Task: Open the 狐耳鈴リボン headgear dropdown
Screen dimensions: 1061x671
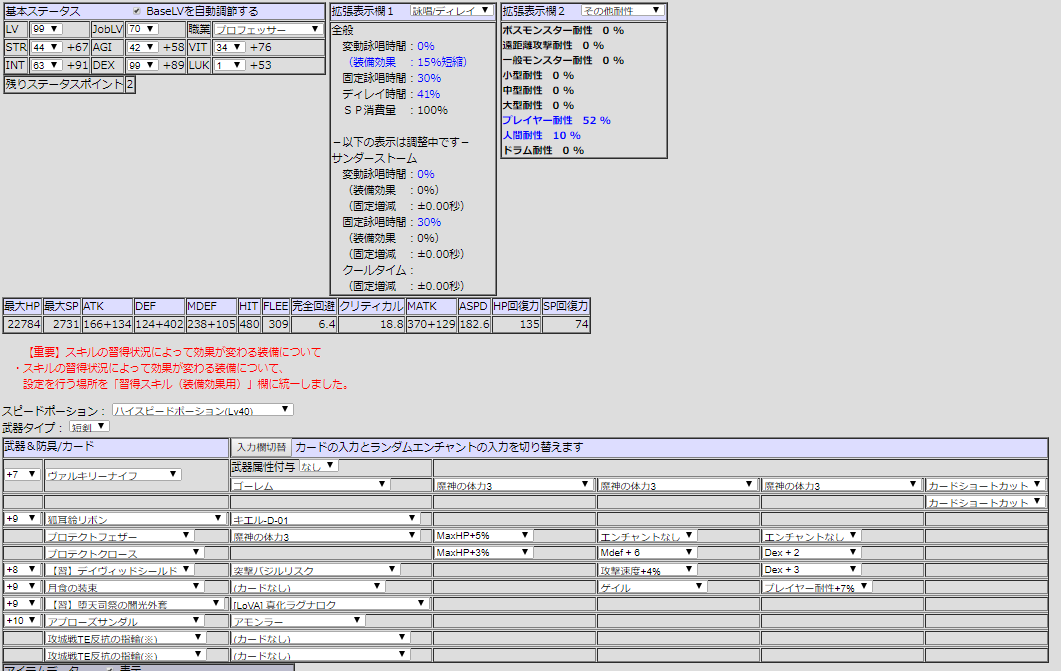Action: click(x=135, y=519)
